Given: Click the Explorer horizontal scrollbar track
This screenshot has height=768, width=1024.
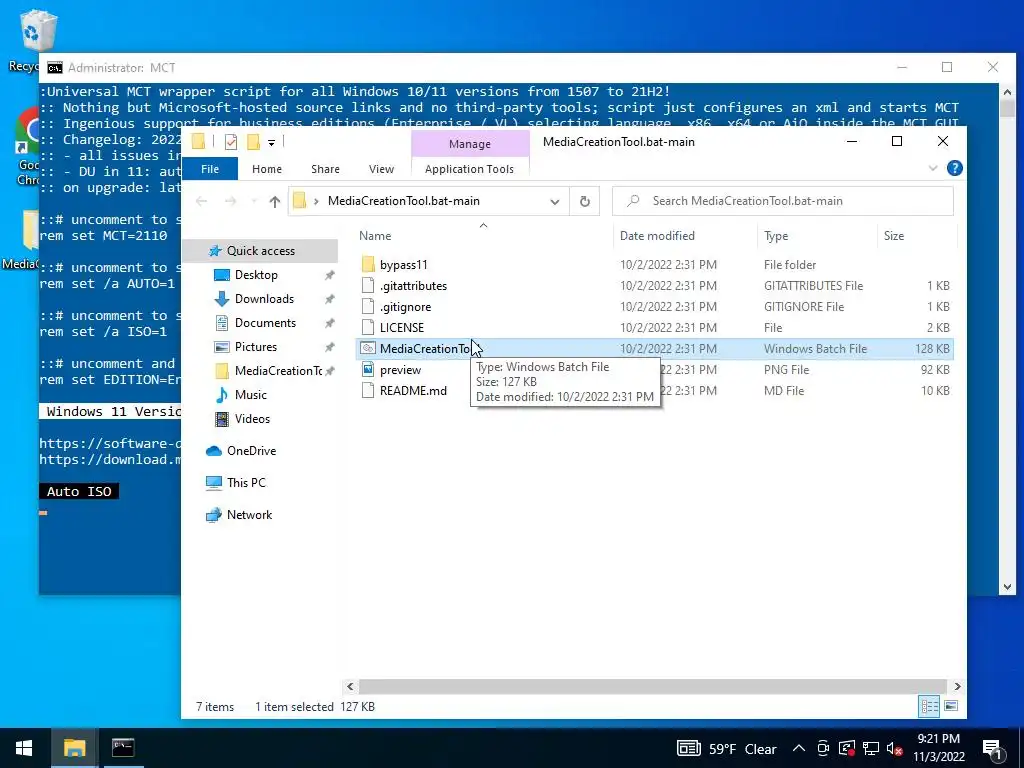Looking at the screenshot, I should pyautogui.click(x=653, y=686).
